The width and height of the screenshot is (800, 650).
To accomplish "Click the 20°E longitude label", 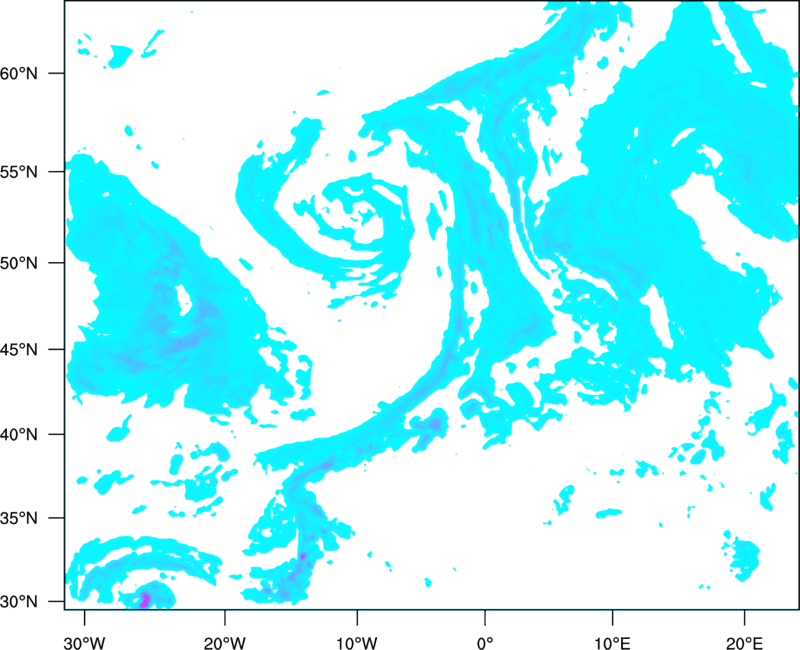I will [744, 643].
